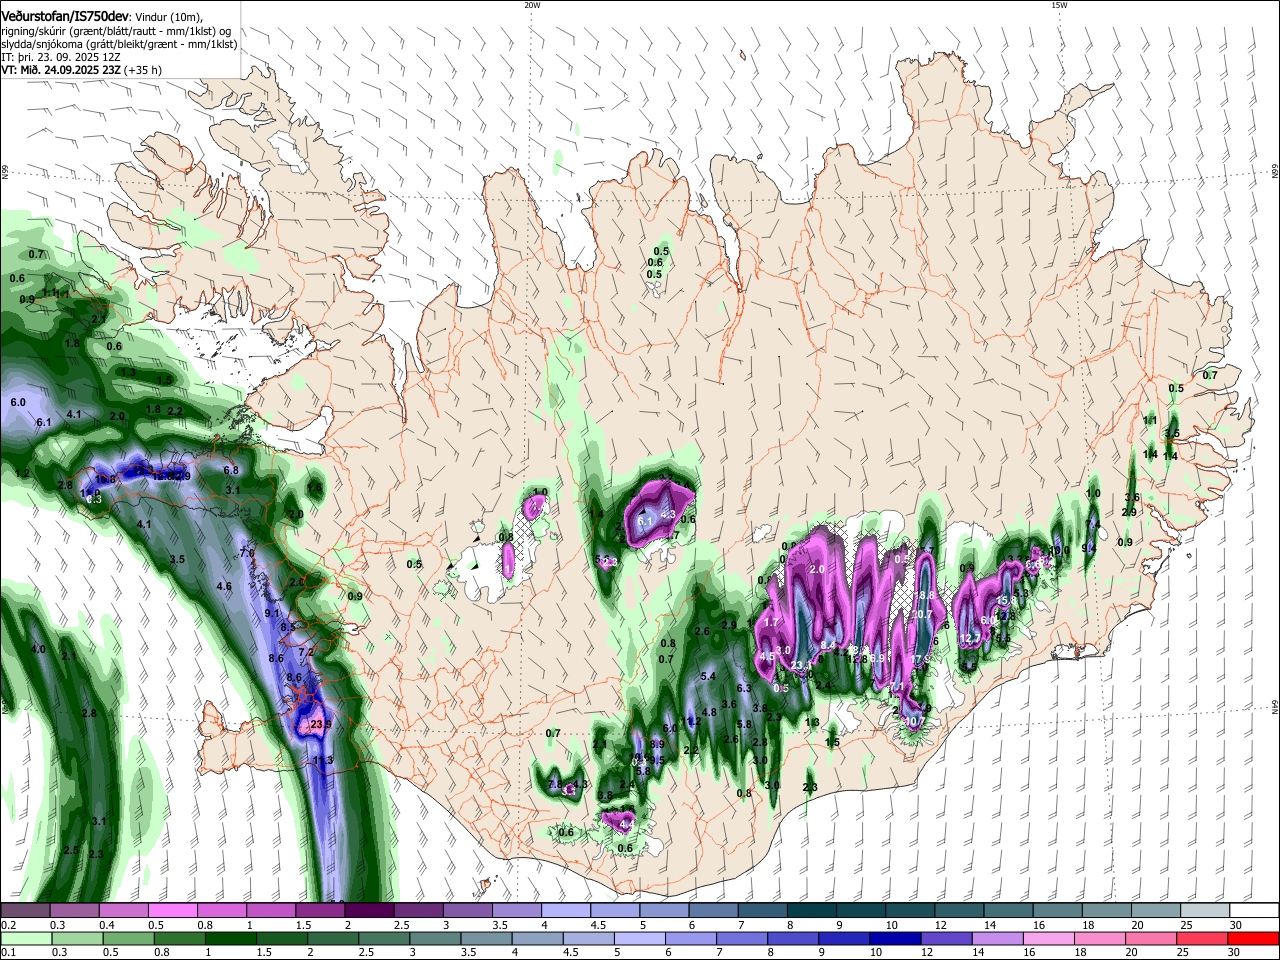This screenshot has width=1280, height=960.
Task: Click the lightest green swatch above the 0.1 label
Action: pyautogui.click(x=25, y=938)
